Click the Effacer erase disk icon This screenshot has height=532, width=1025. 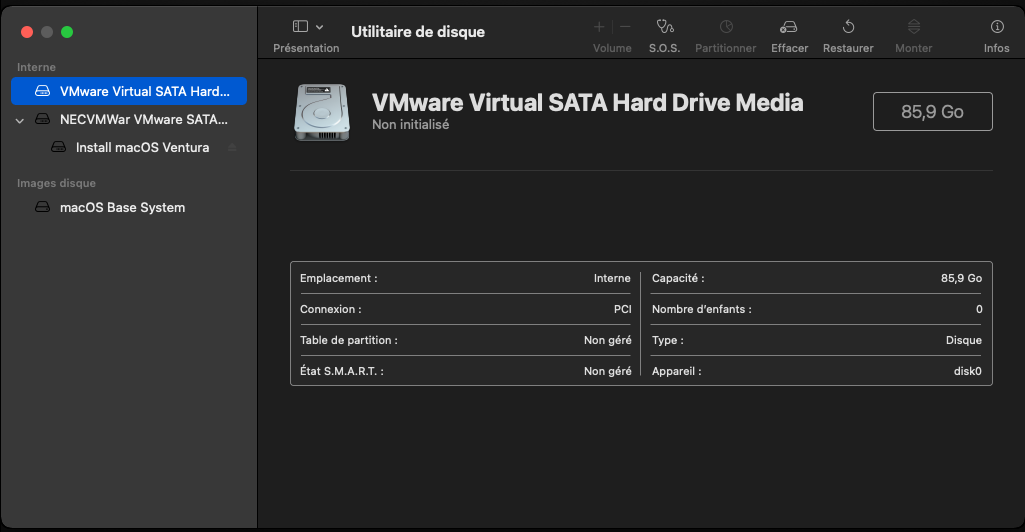click(x=789, y=27)
